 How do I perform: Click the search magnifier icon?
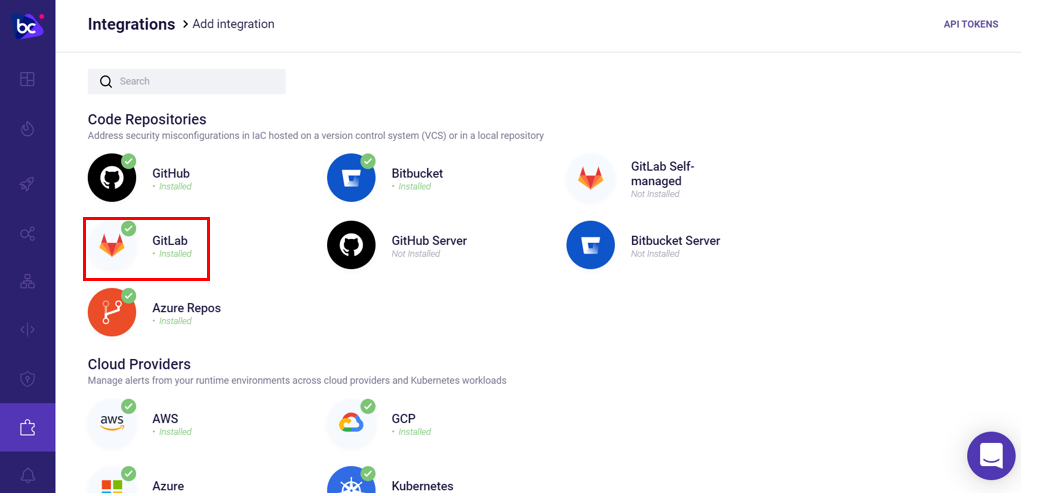click(106, 81)
